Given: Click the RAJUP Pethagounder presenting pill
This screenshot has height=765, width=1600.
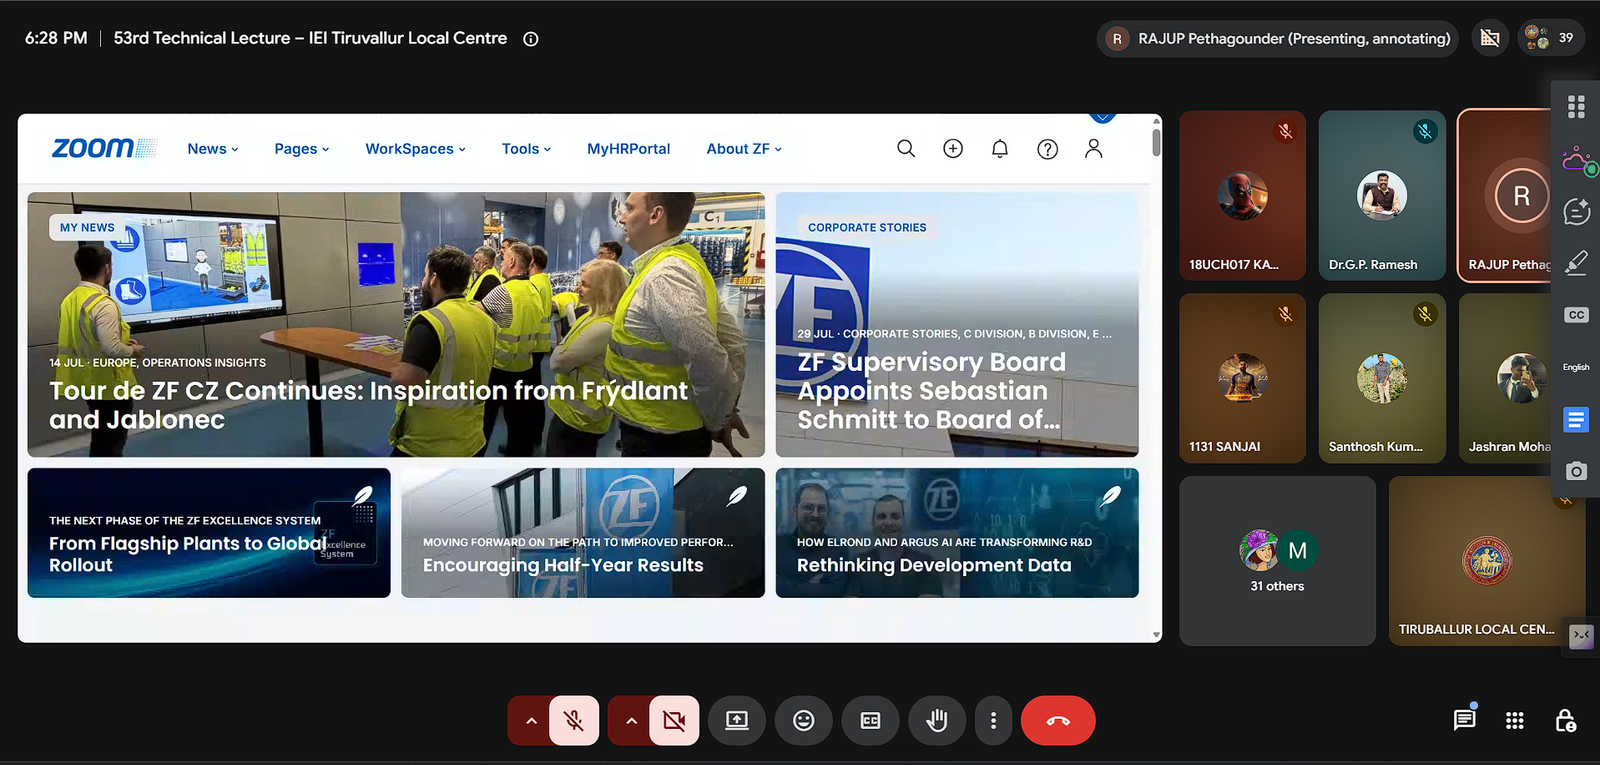Looking at the screenshot, I should (1278, 38).
